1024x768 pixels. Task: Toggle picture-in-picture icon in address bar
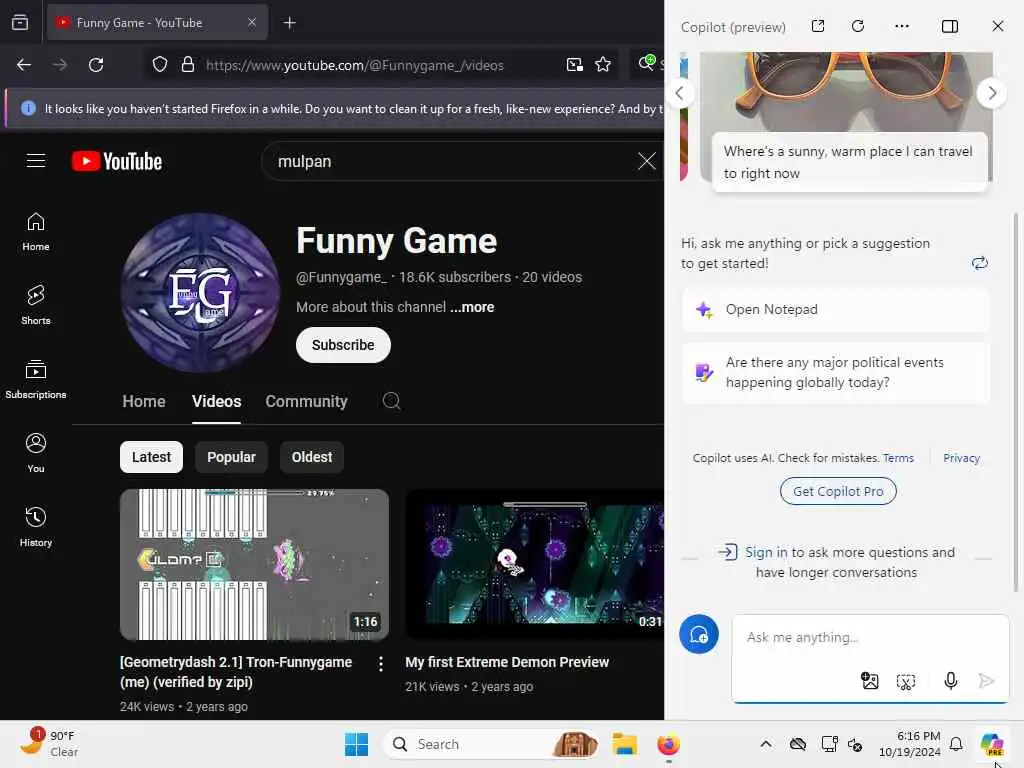pos(575,65)
